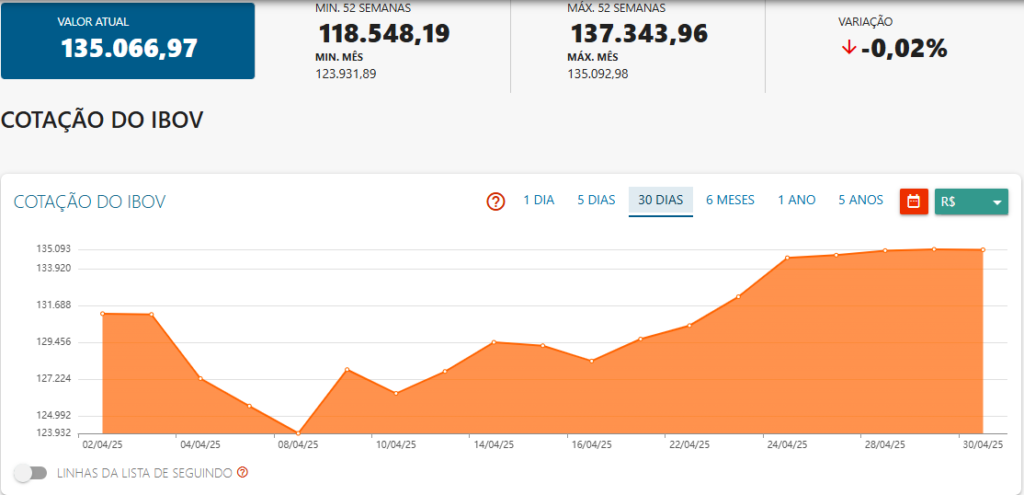Viewport: 1024px width, 495px height.
Task: Open the red calendar date picker icon
Action: pos(914,201)
